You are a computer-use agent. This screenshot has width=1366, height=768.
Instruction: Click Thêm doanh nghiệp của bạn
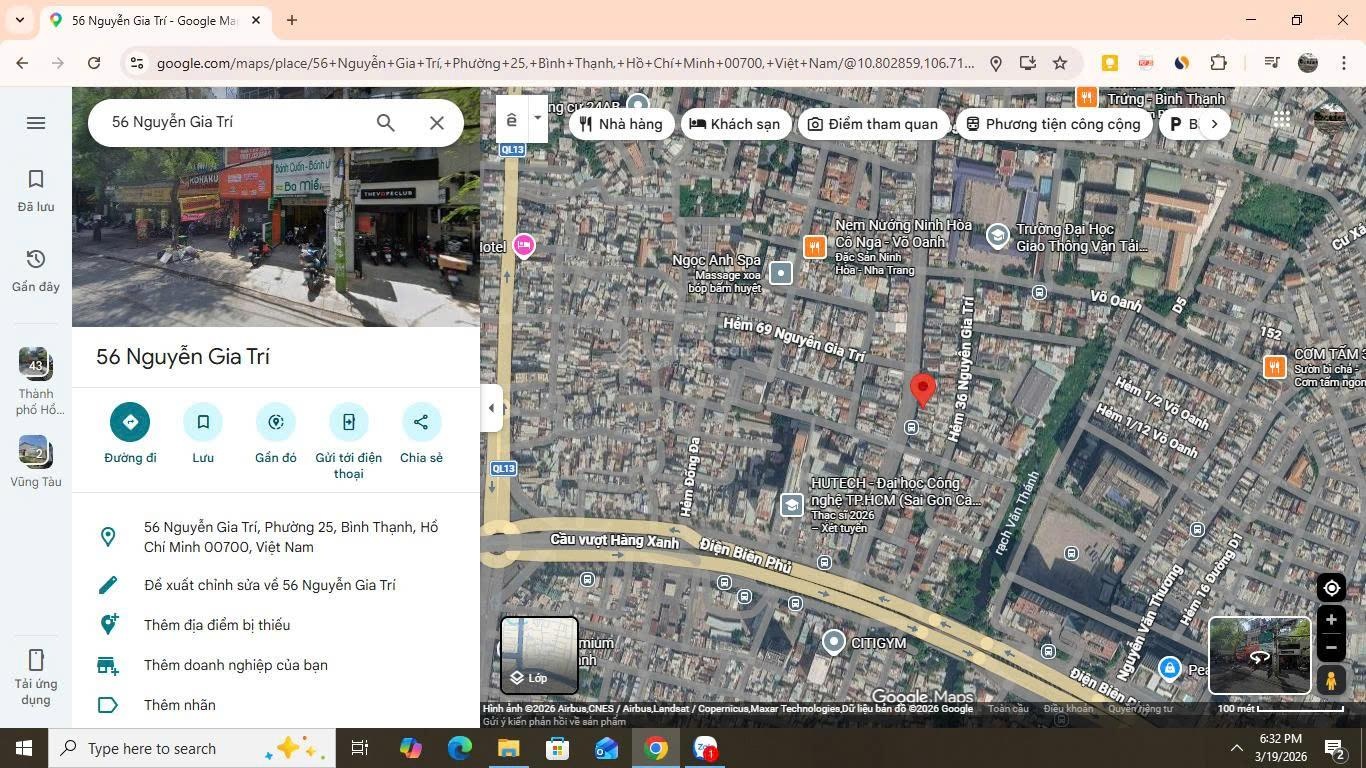tap(276, 665)
